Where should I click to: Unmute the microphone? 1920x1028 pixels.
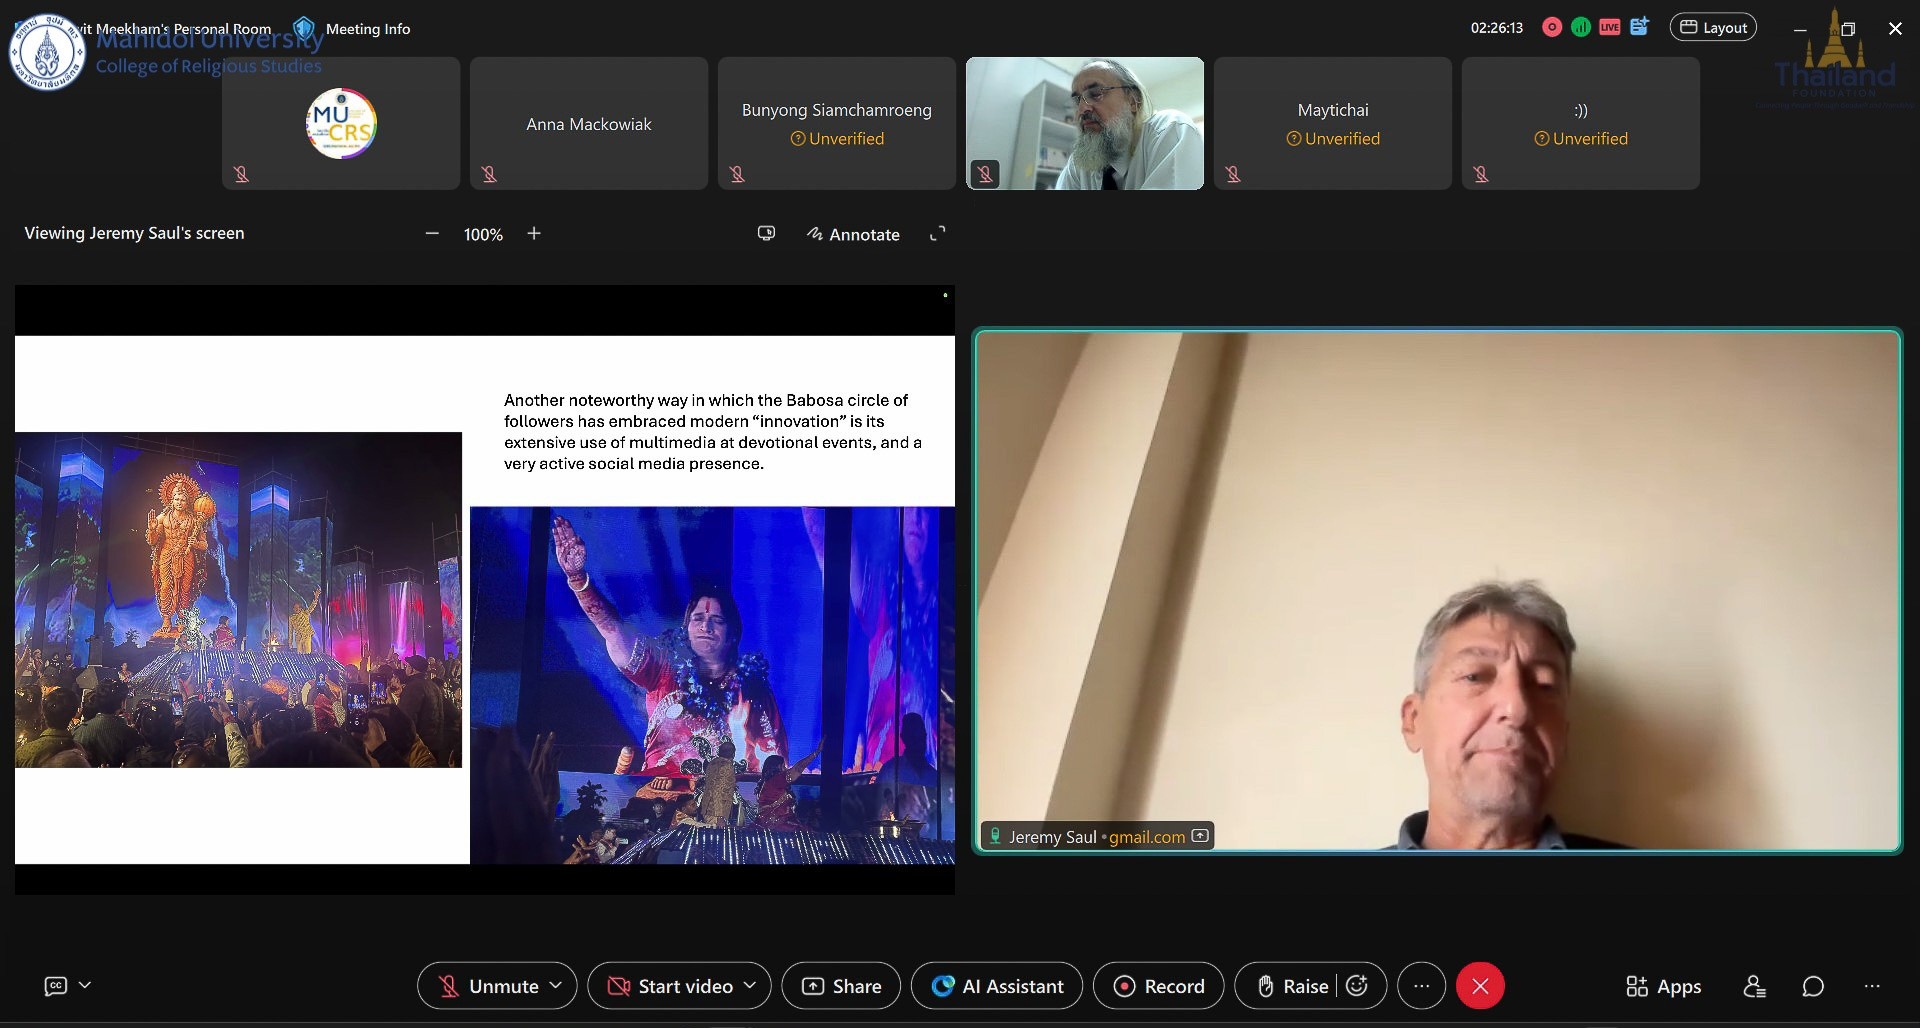coord(489,986)
